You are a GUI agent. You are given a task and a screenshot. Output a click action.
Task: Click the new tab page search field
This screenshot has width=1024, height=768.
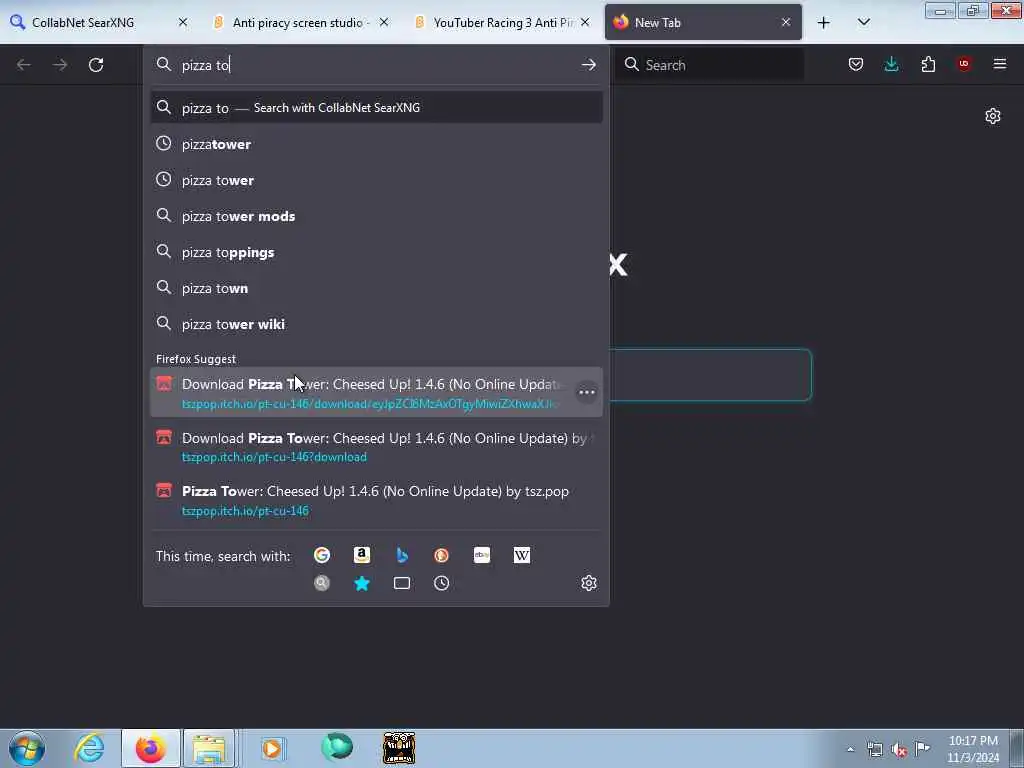coord(711,375)
